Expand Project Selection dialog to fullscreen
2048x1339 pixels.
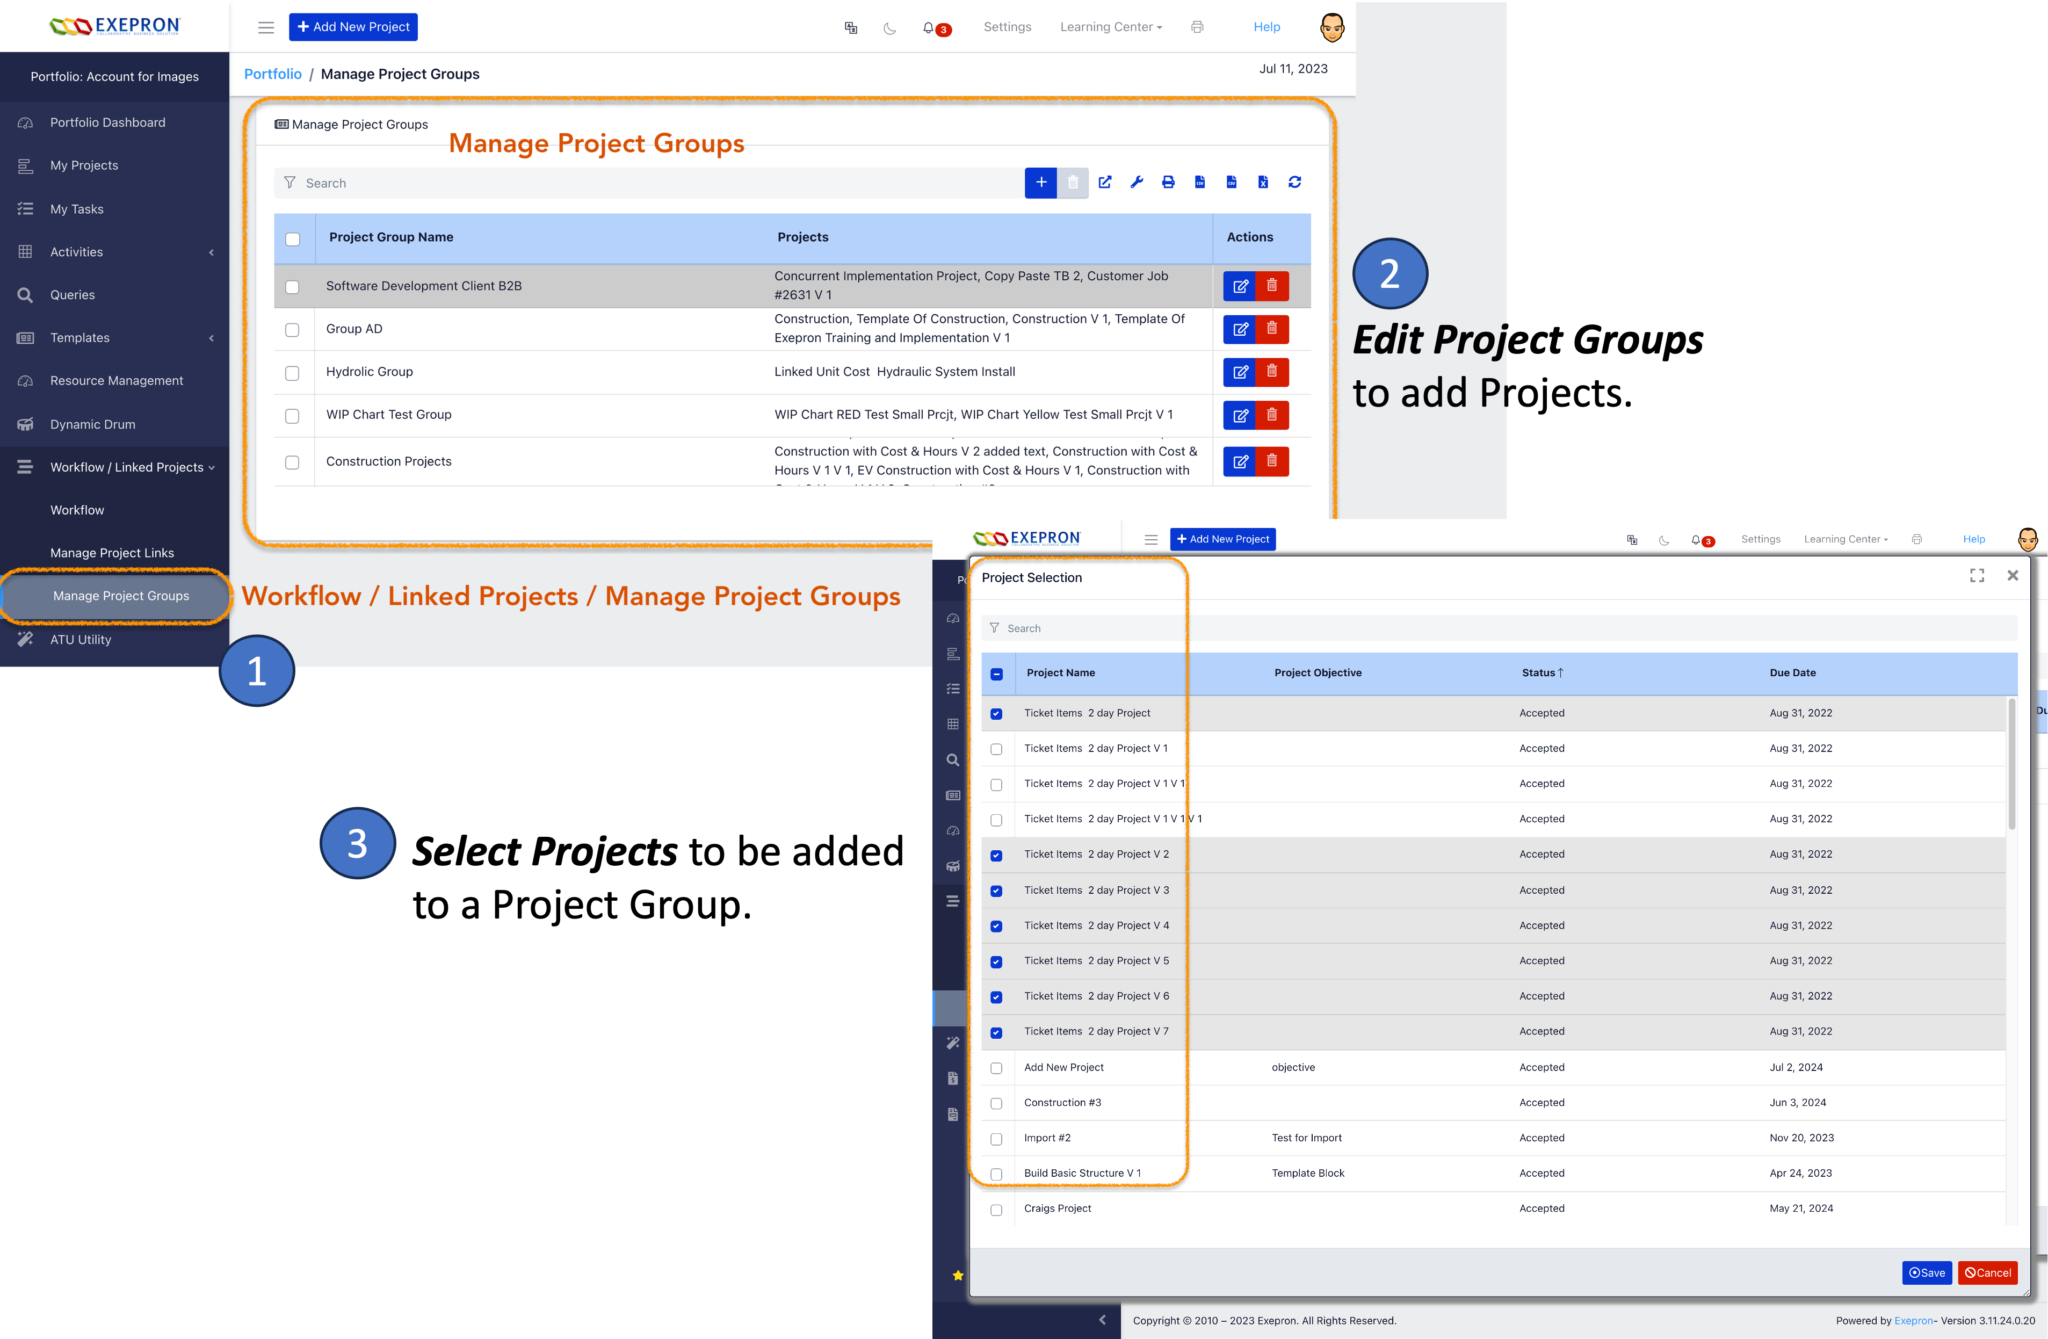[x=1977, y=575]
